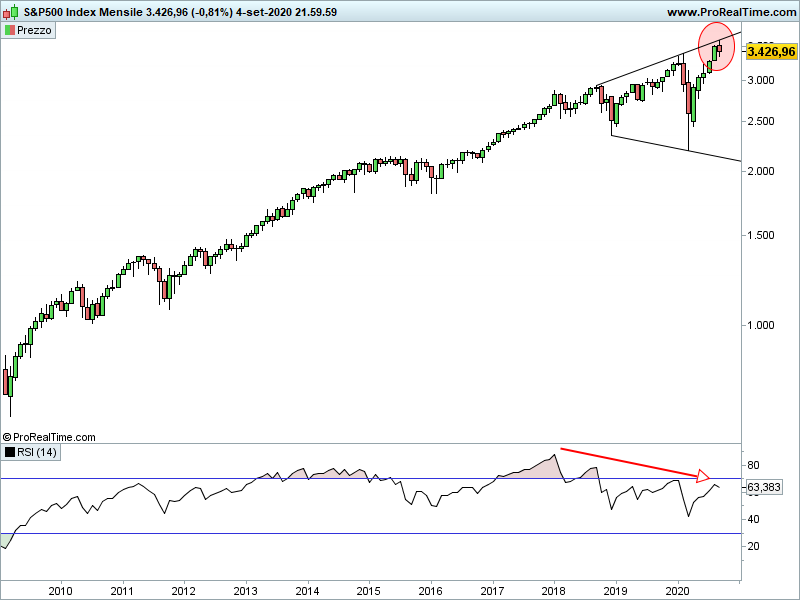800x600 pixels.
Task: Click the yellow 3.426,96 price tag
Action: point(771,52)
